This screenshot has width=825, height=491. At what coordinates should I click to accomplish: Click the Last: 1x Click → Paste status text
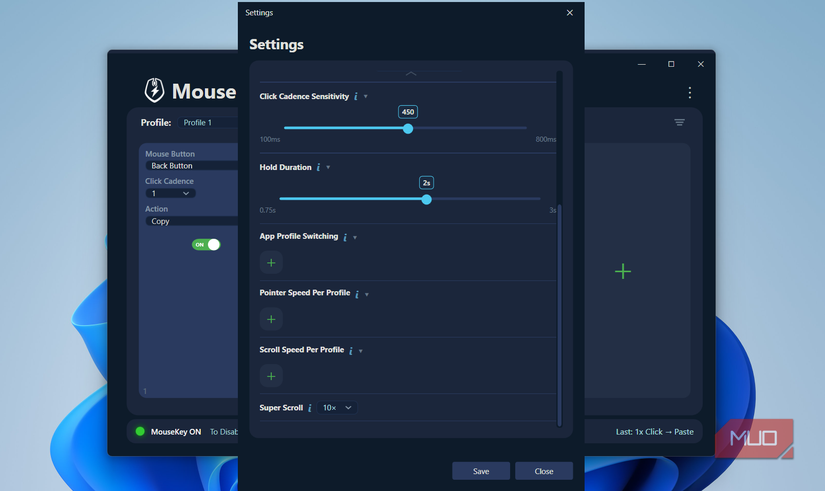coord(655,432)
